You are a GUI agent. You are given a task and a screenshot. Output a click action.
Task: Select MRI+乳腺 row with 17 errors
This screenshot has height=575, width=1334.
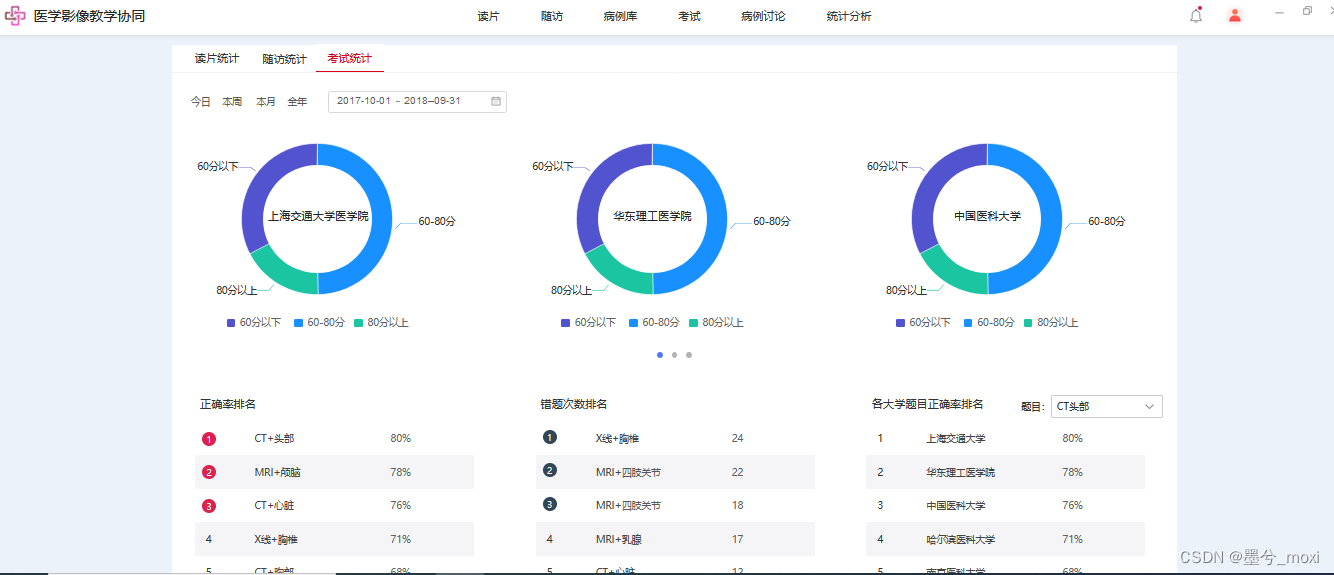point(675,539)
